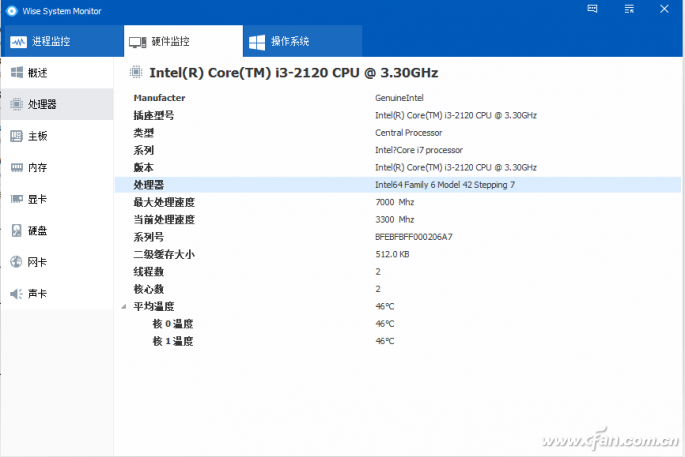
Task: Select the 核 1 温度 row
Action: pyautogui.click(x=398, y=341)
